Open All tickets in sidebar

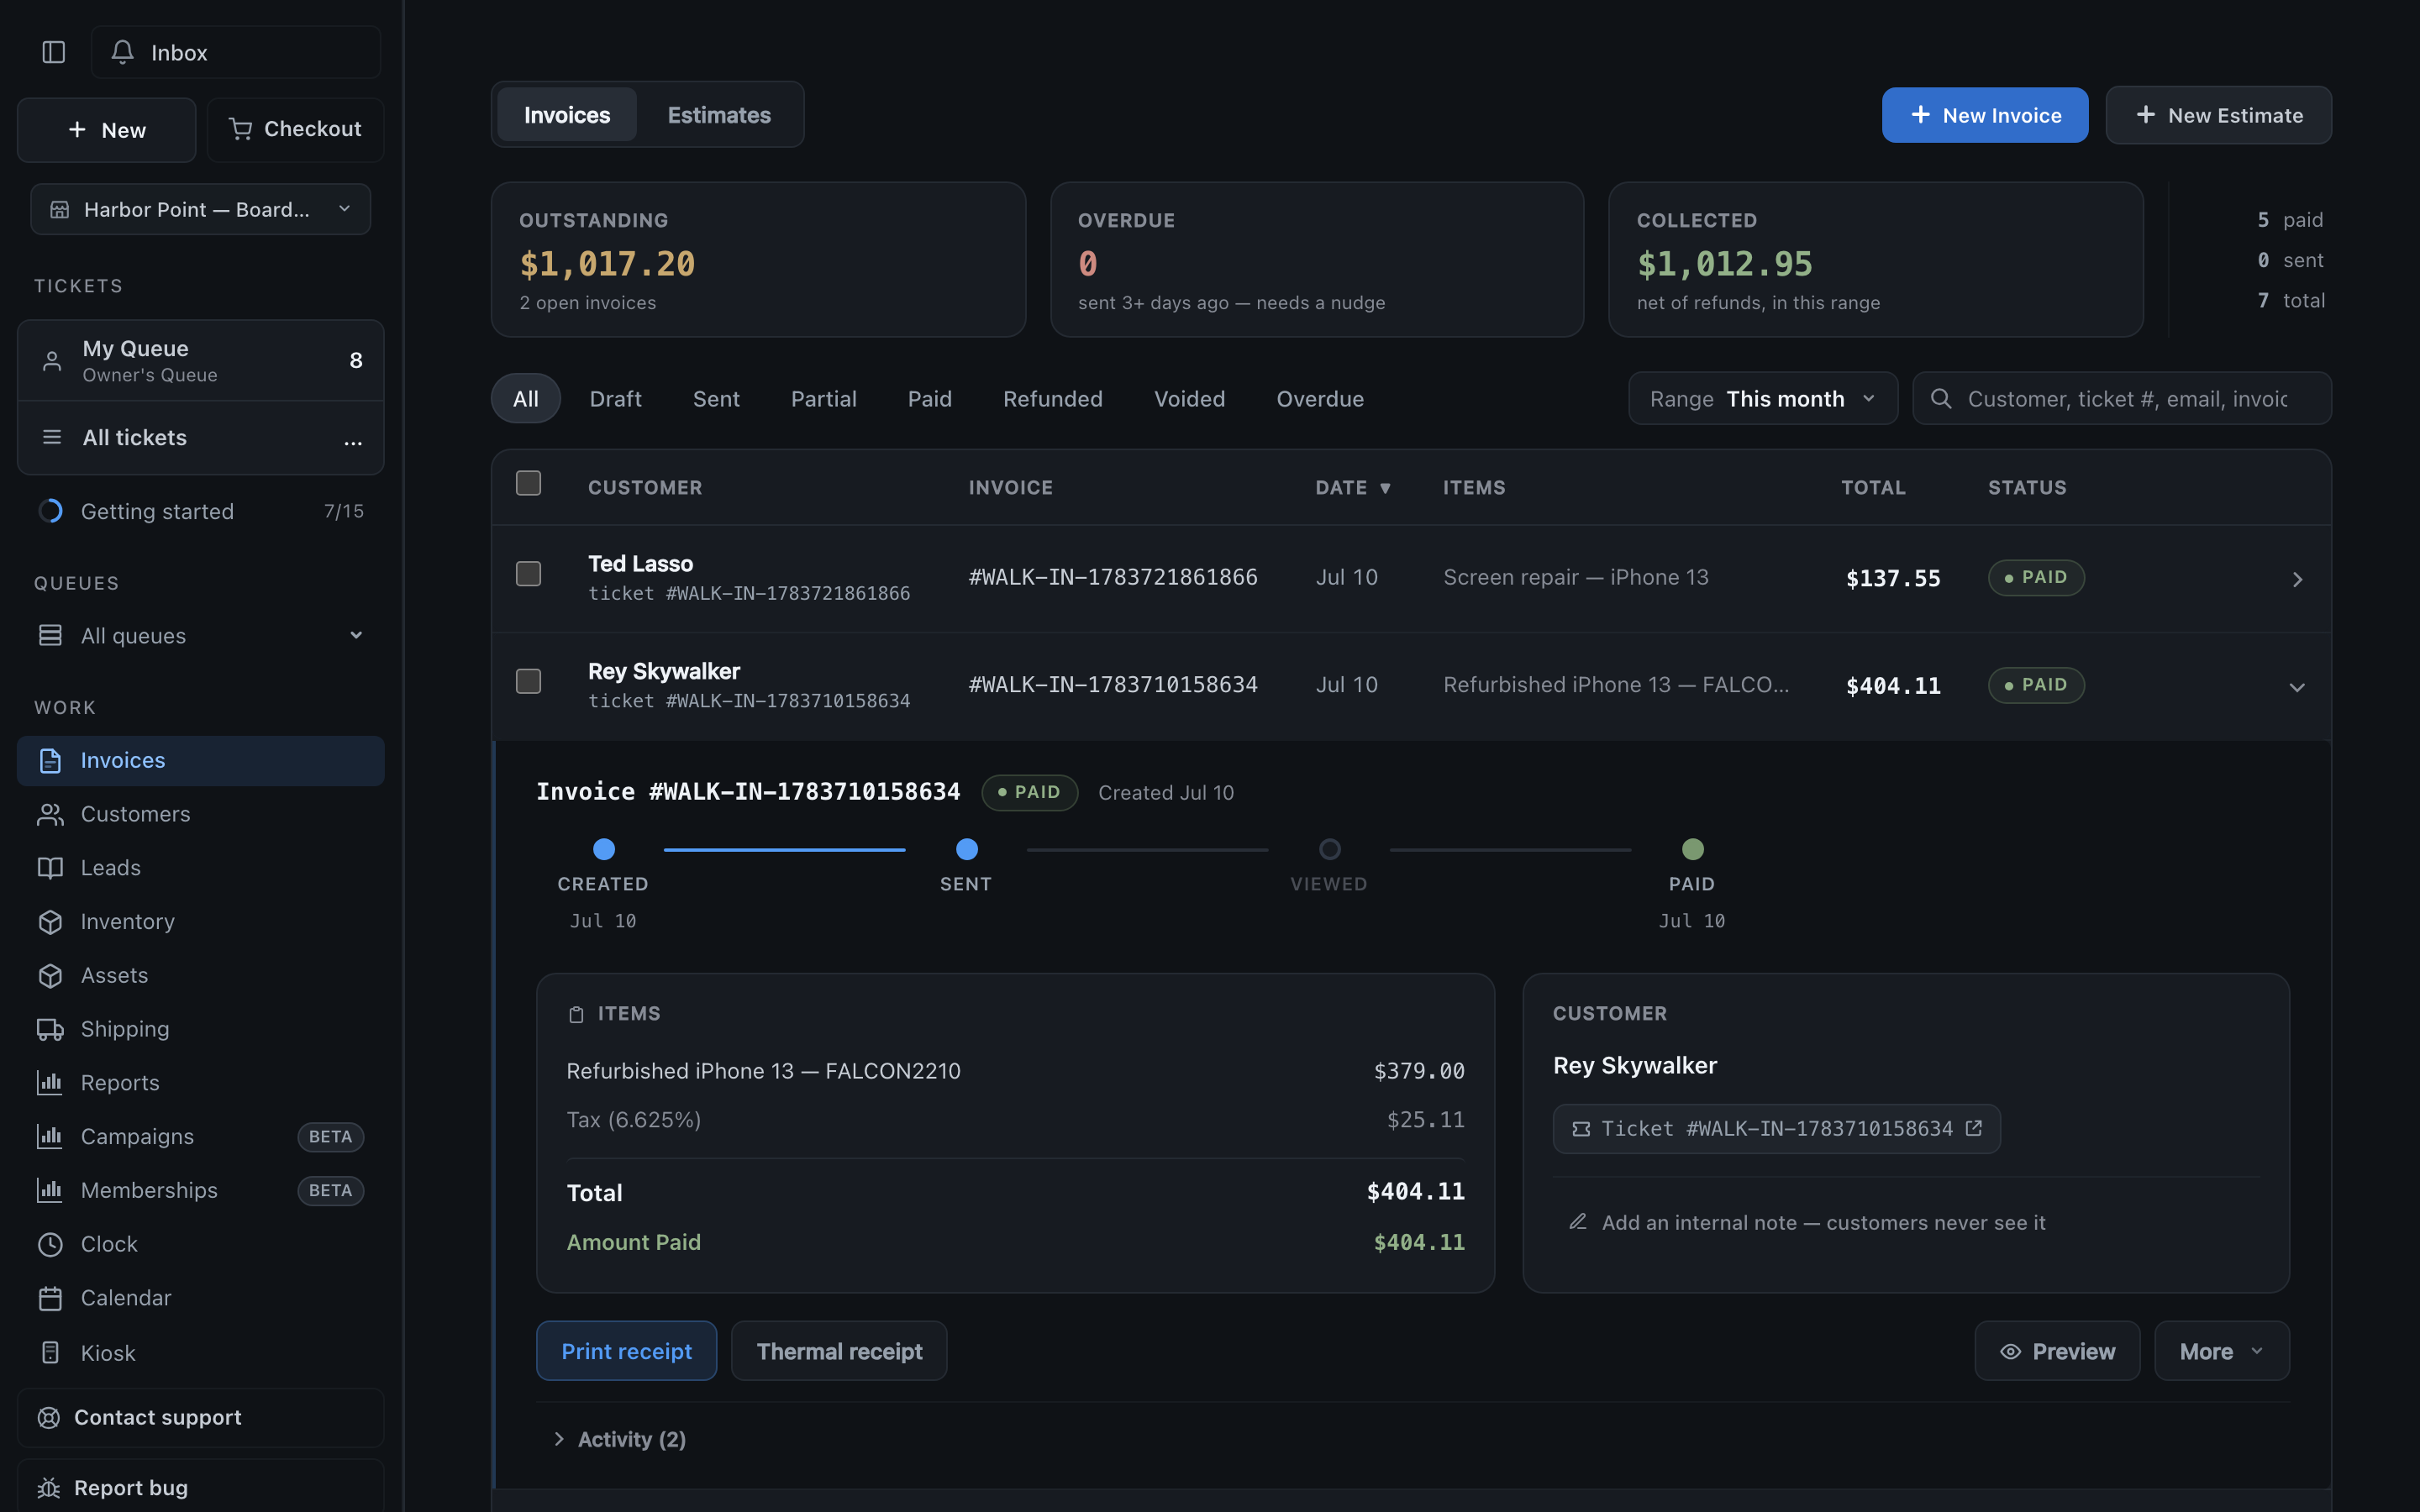(201, 438)
